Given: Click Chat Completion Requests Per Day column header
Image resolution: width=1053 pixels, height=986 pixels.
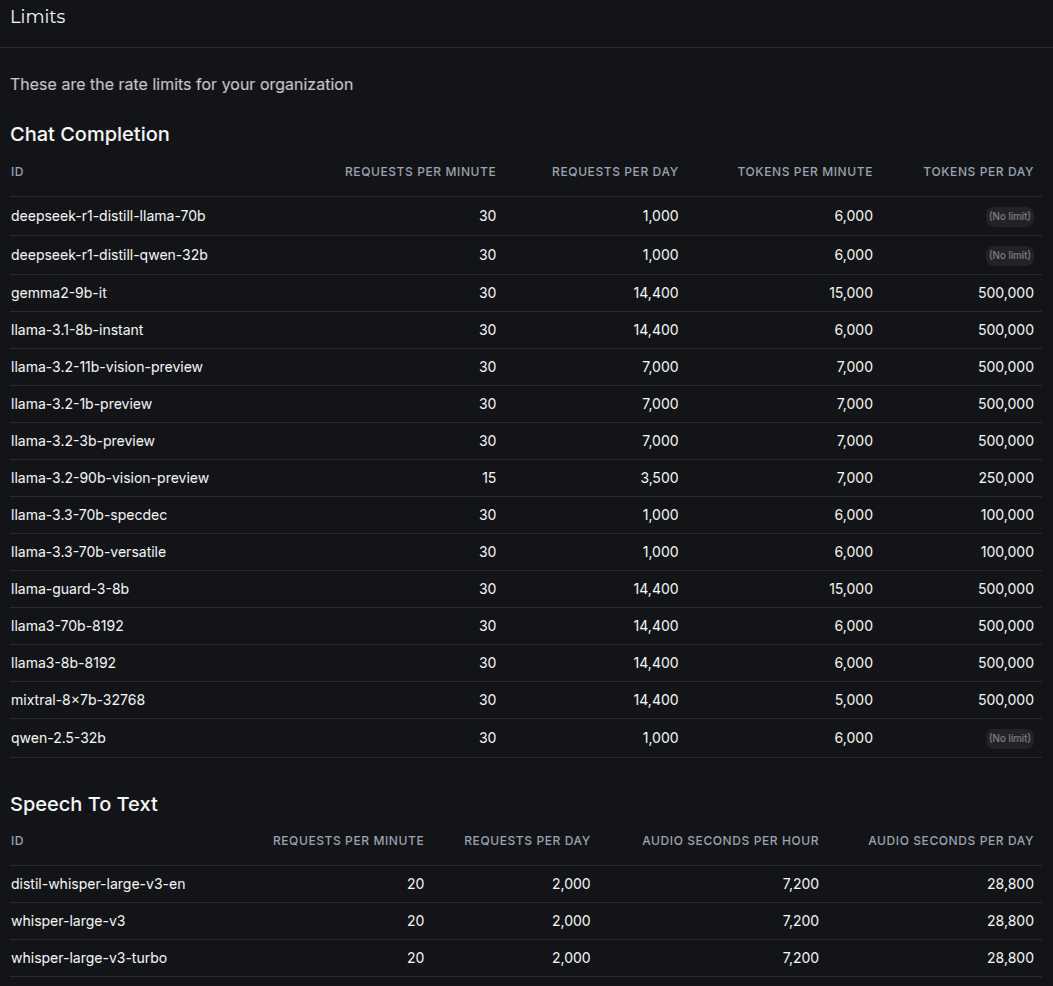Looking at the screenshot, I should click(615, 172).
